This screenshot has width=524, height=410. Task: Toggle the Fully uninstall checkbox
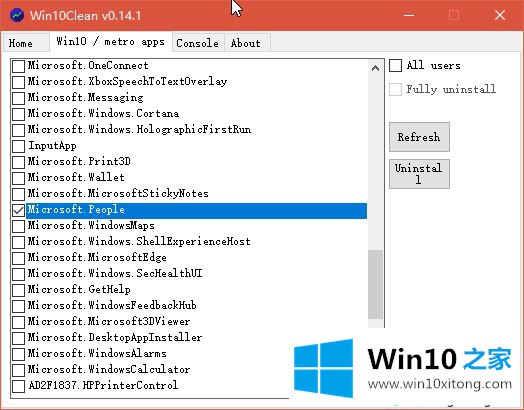[x=395, y=89]
